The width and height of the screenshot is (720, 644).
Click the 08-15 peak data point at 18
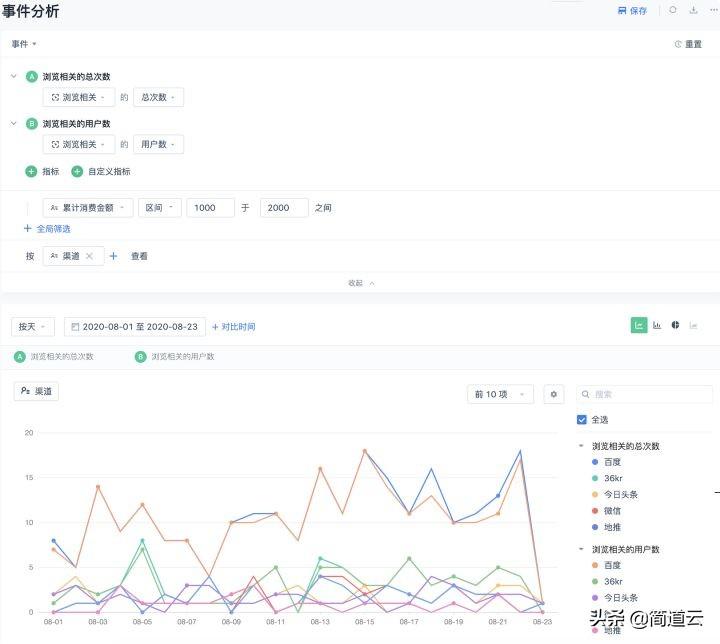point(365,451)
